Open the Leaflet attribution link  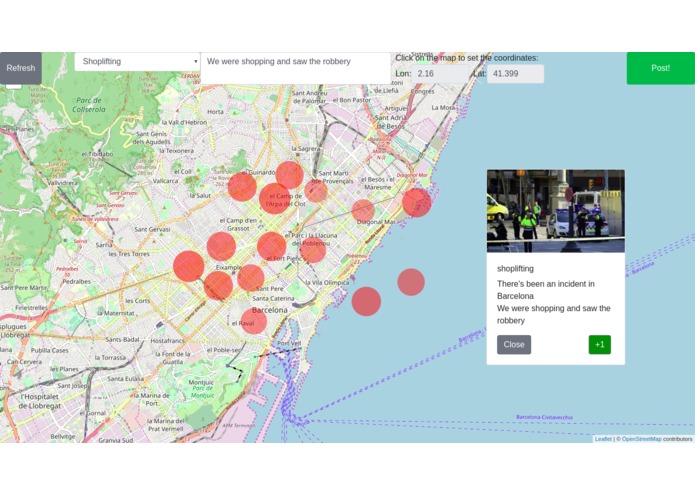[603, 439]
